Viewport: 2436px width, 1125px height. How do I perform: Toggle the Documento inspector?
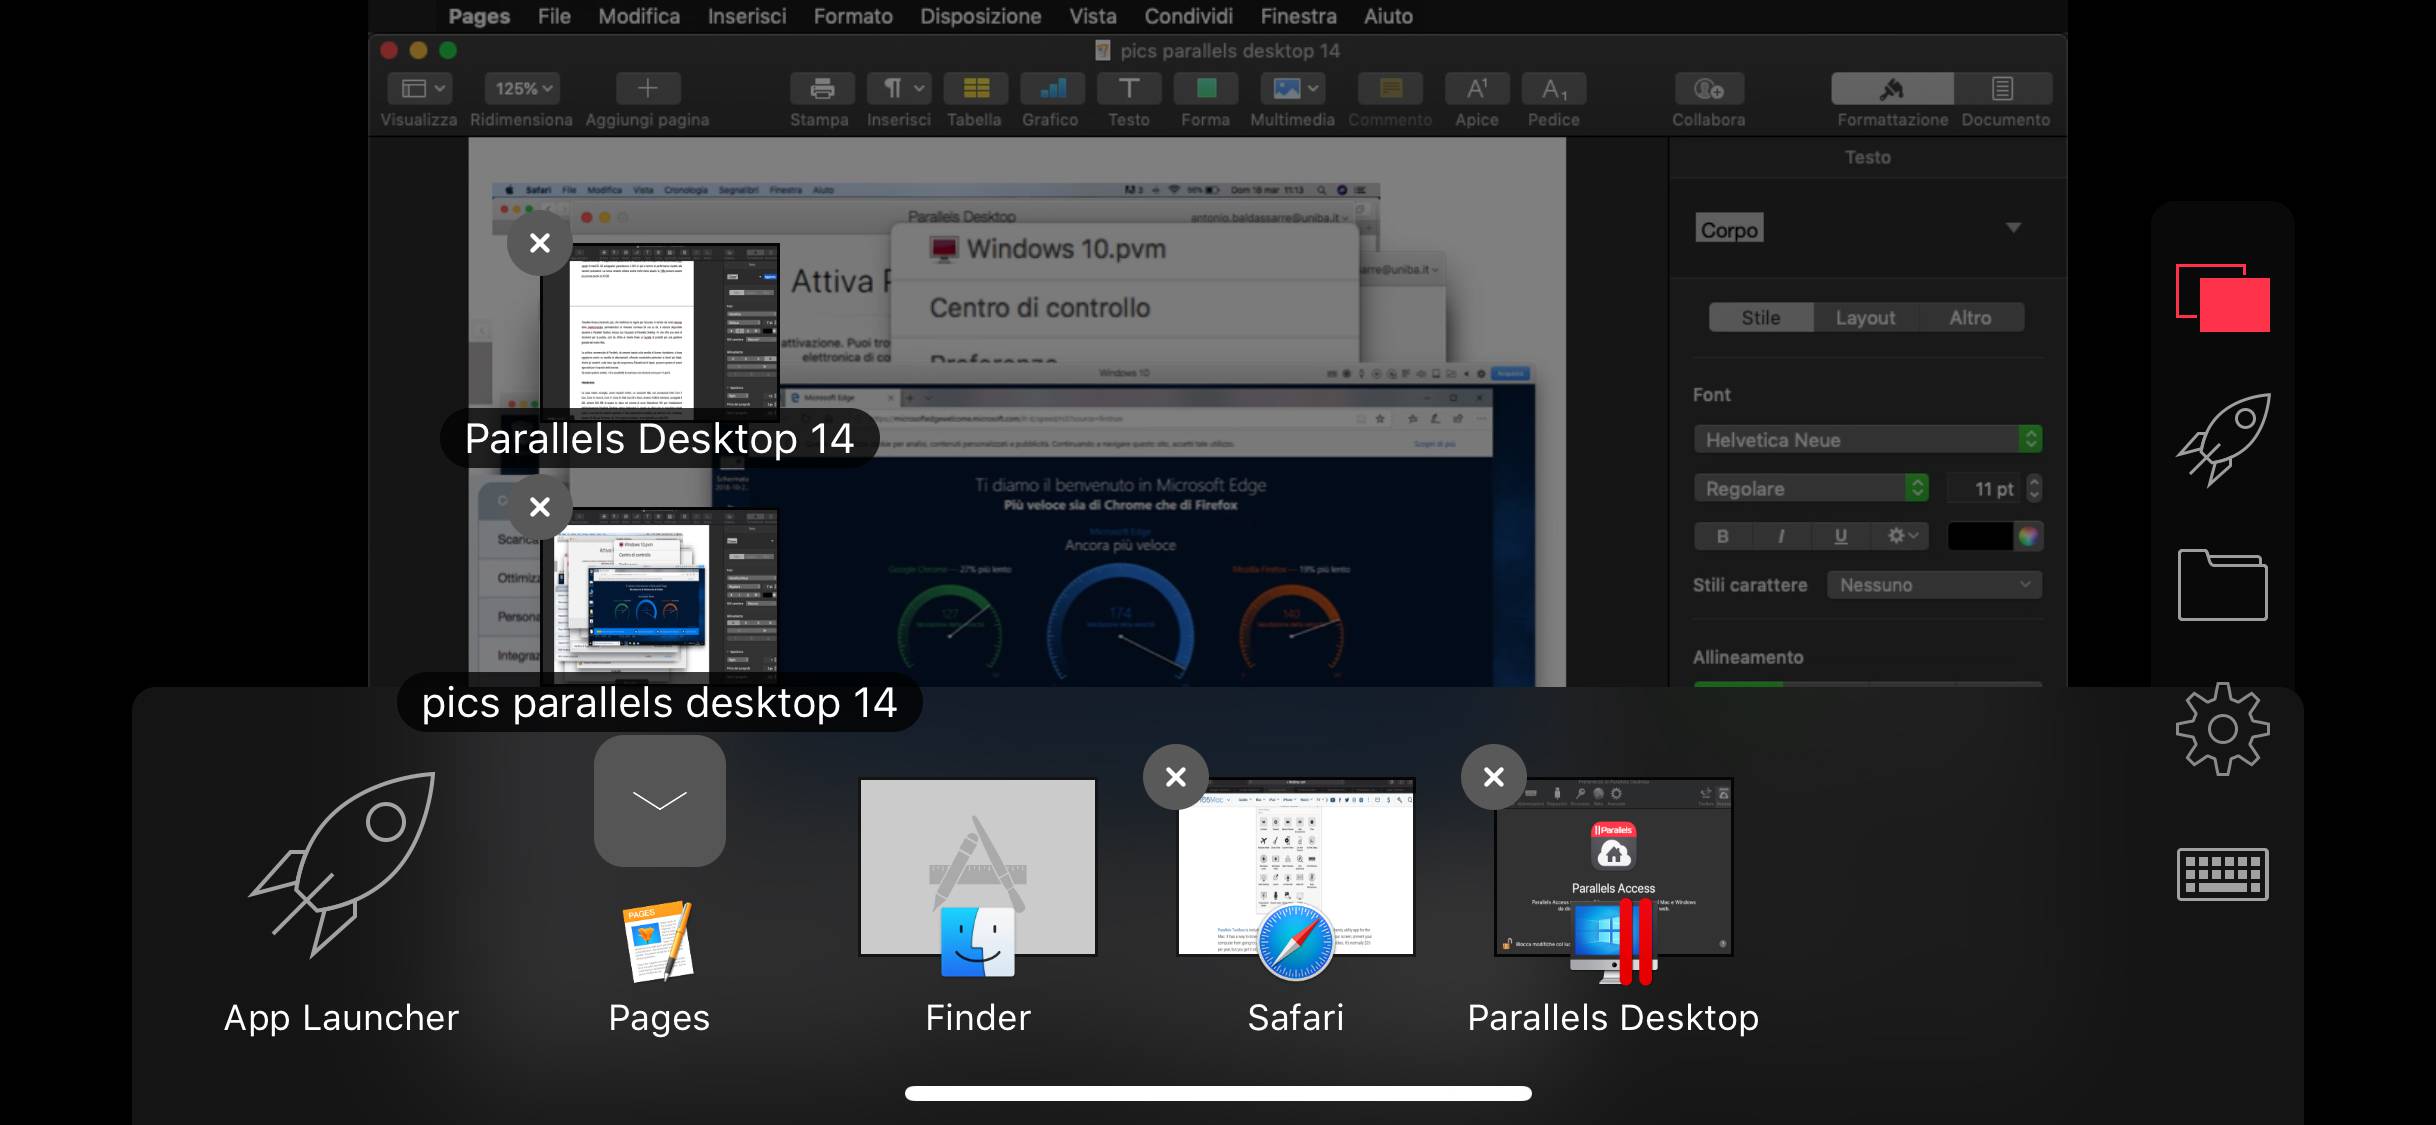[x=2003, y=89]
